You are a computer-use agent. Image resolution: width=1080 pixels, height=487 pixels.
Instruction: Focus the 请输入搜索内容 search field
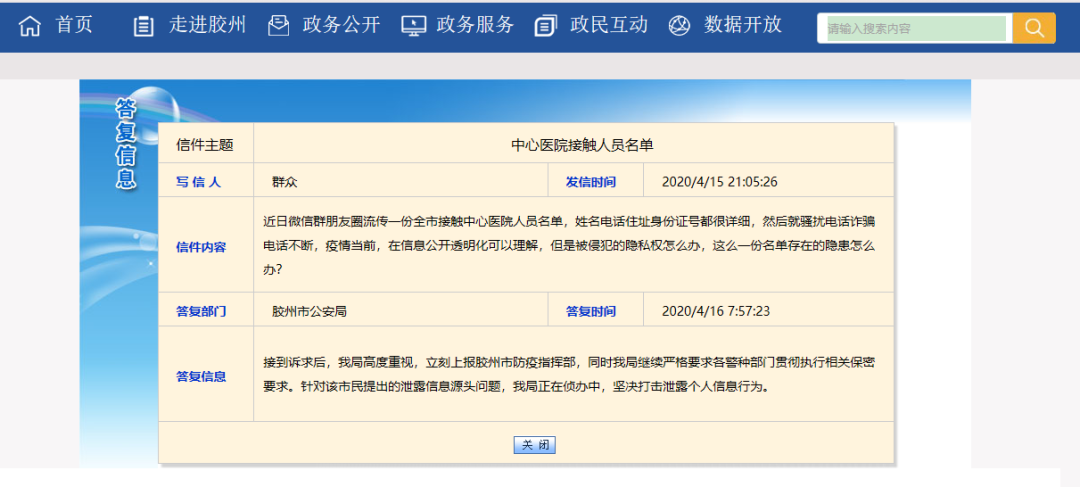[x=916, y=29]
